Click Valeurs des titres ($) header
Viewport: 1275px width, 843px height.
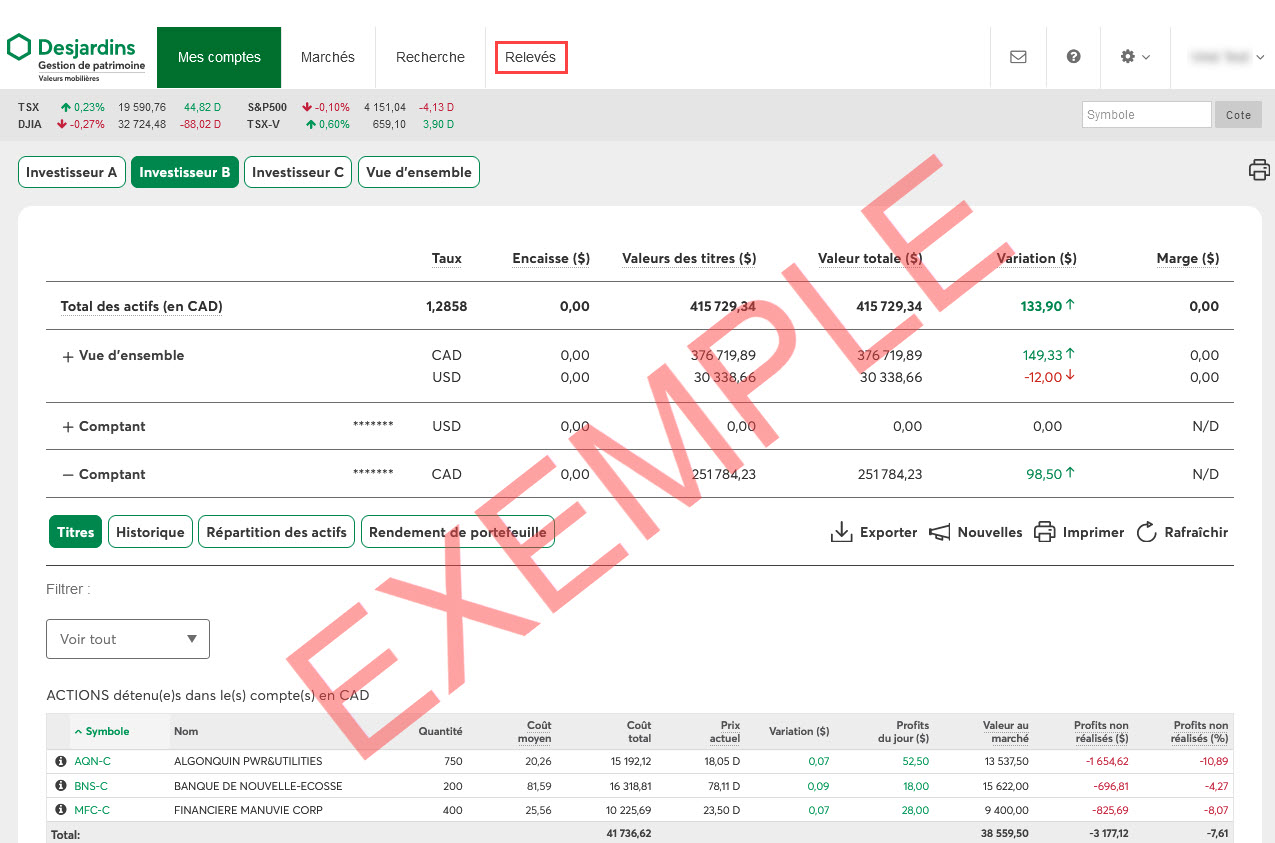tap(689, 258)
